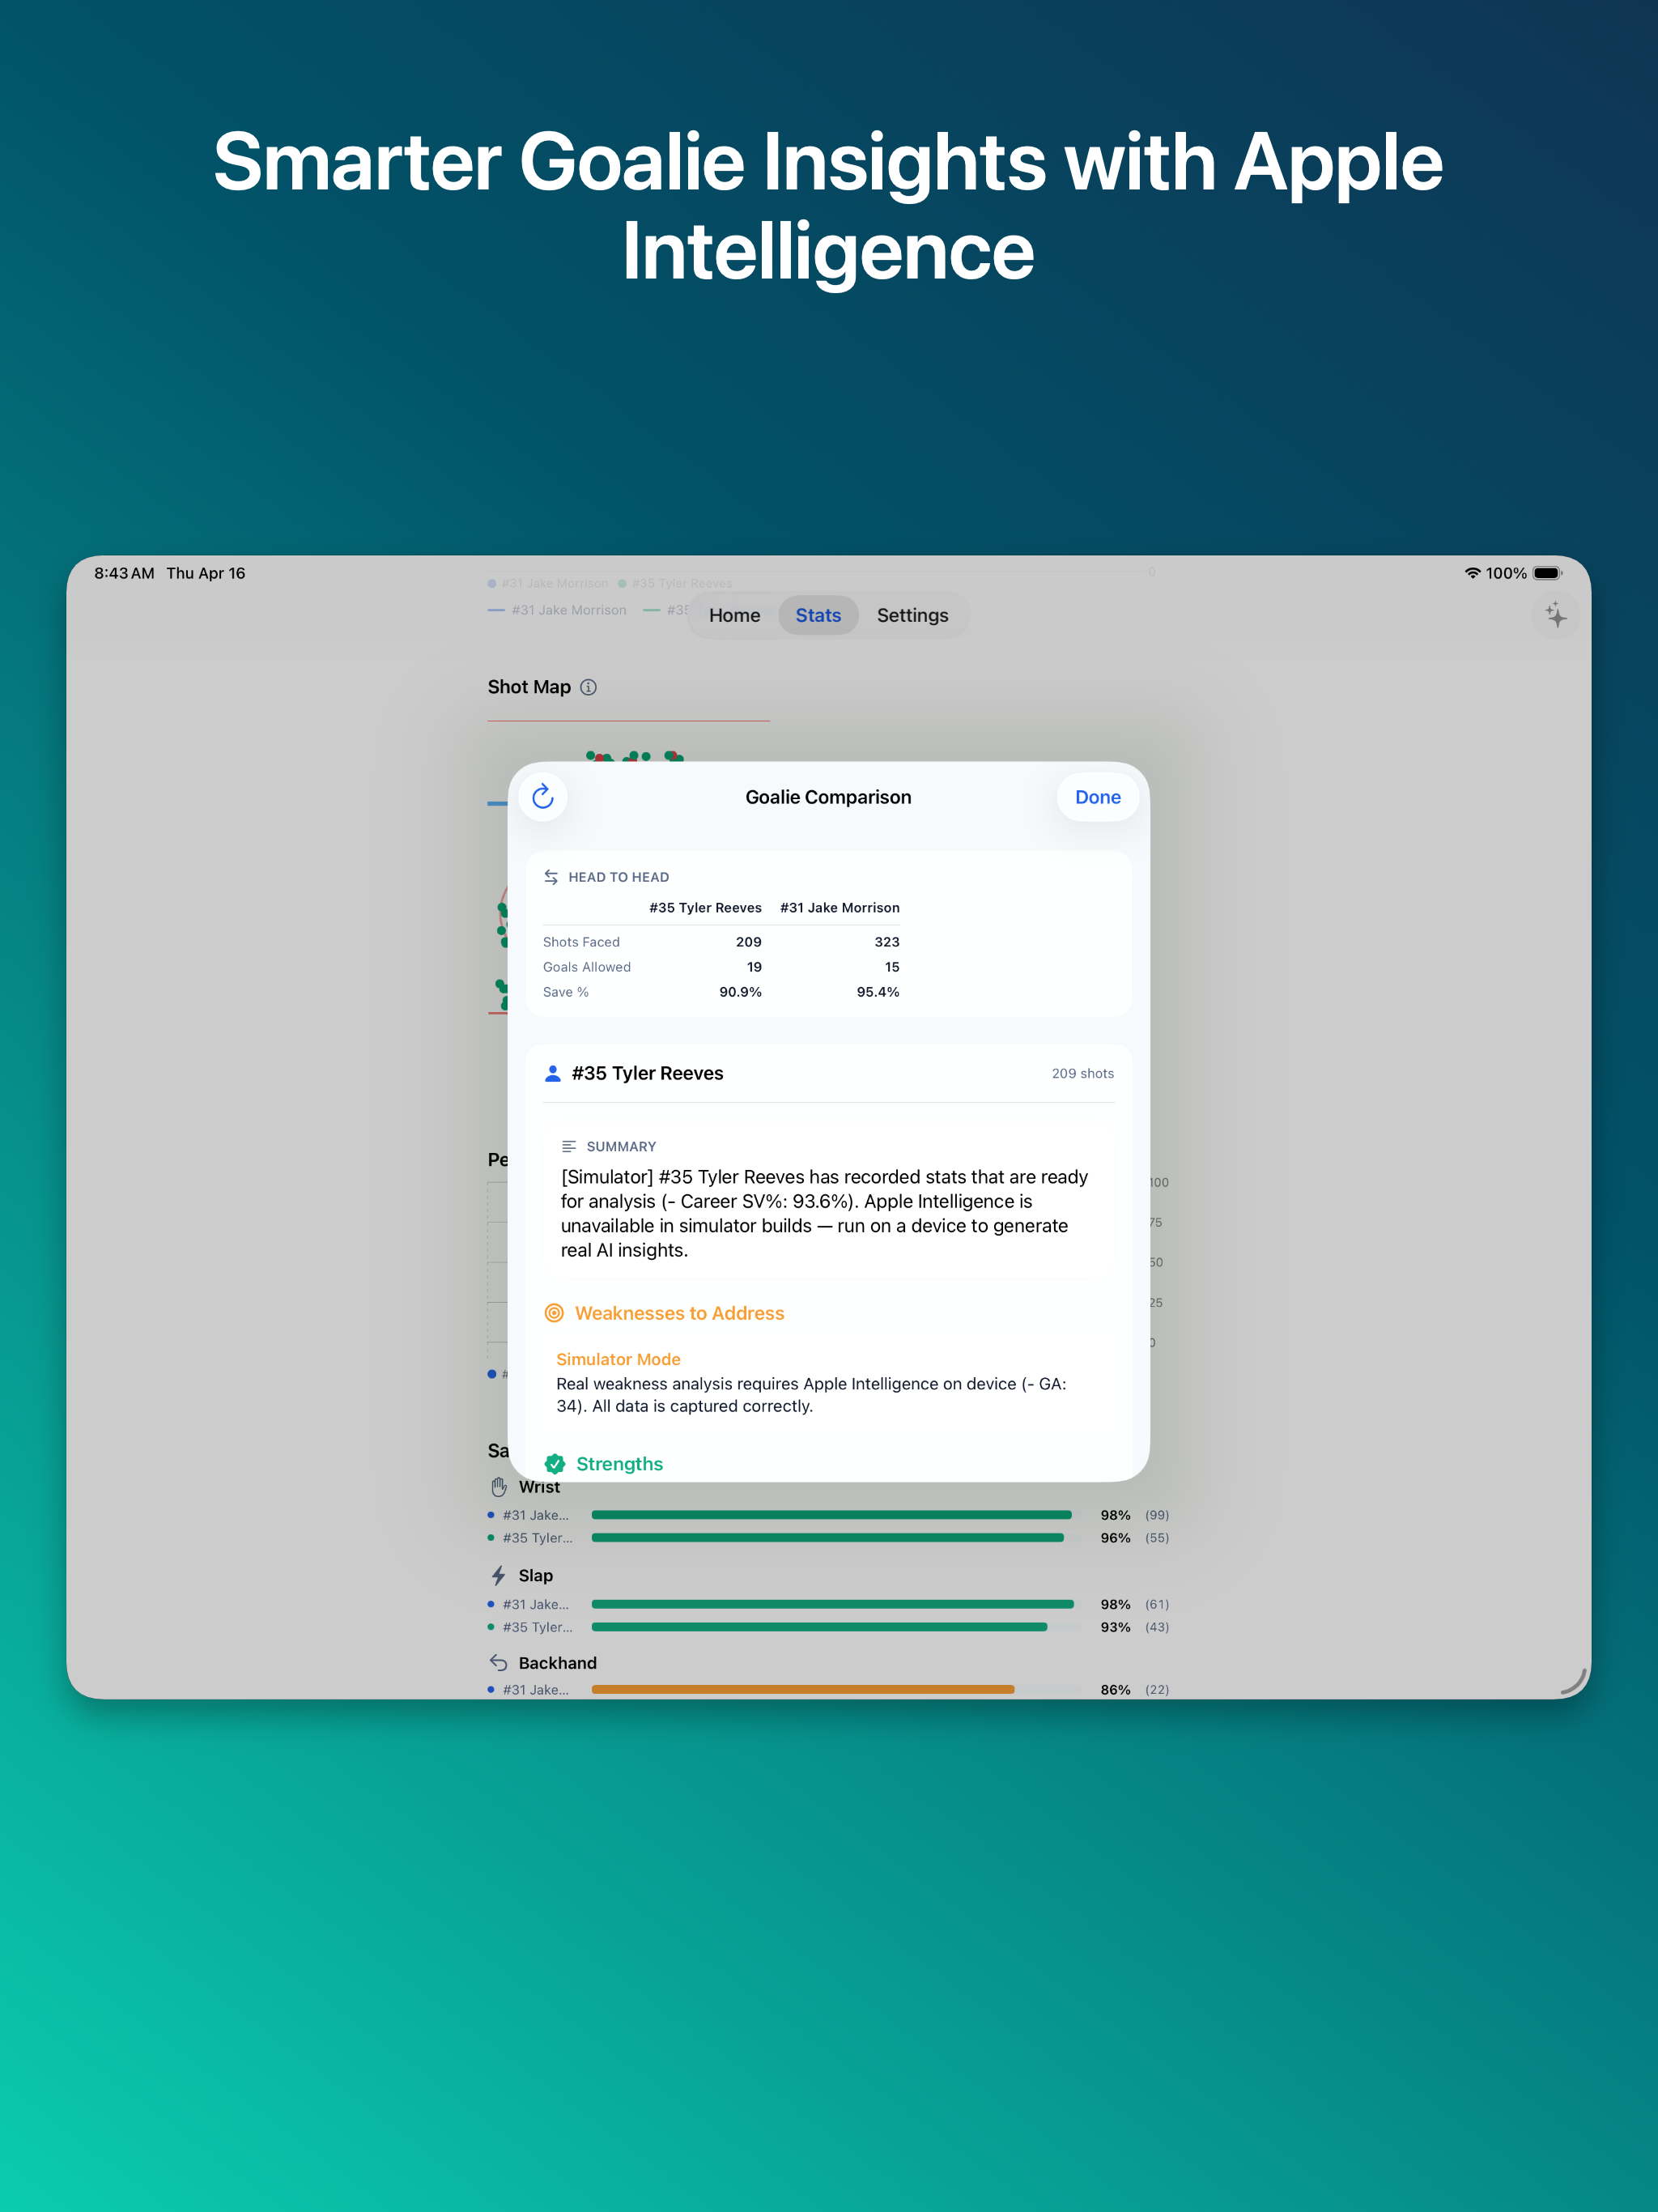Click the "#31 Jake..." label under Wrist

click(x=536, y=1515)
